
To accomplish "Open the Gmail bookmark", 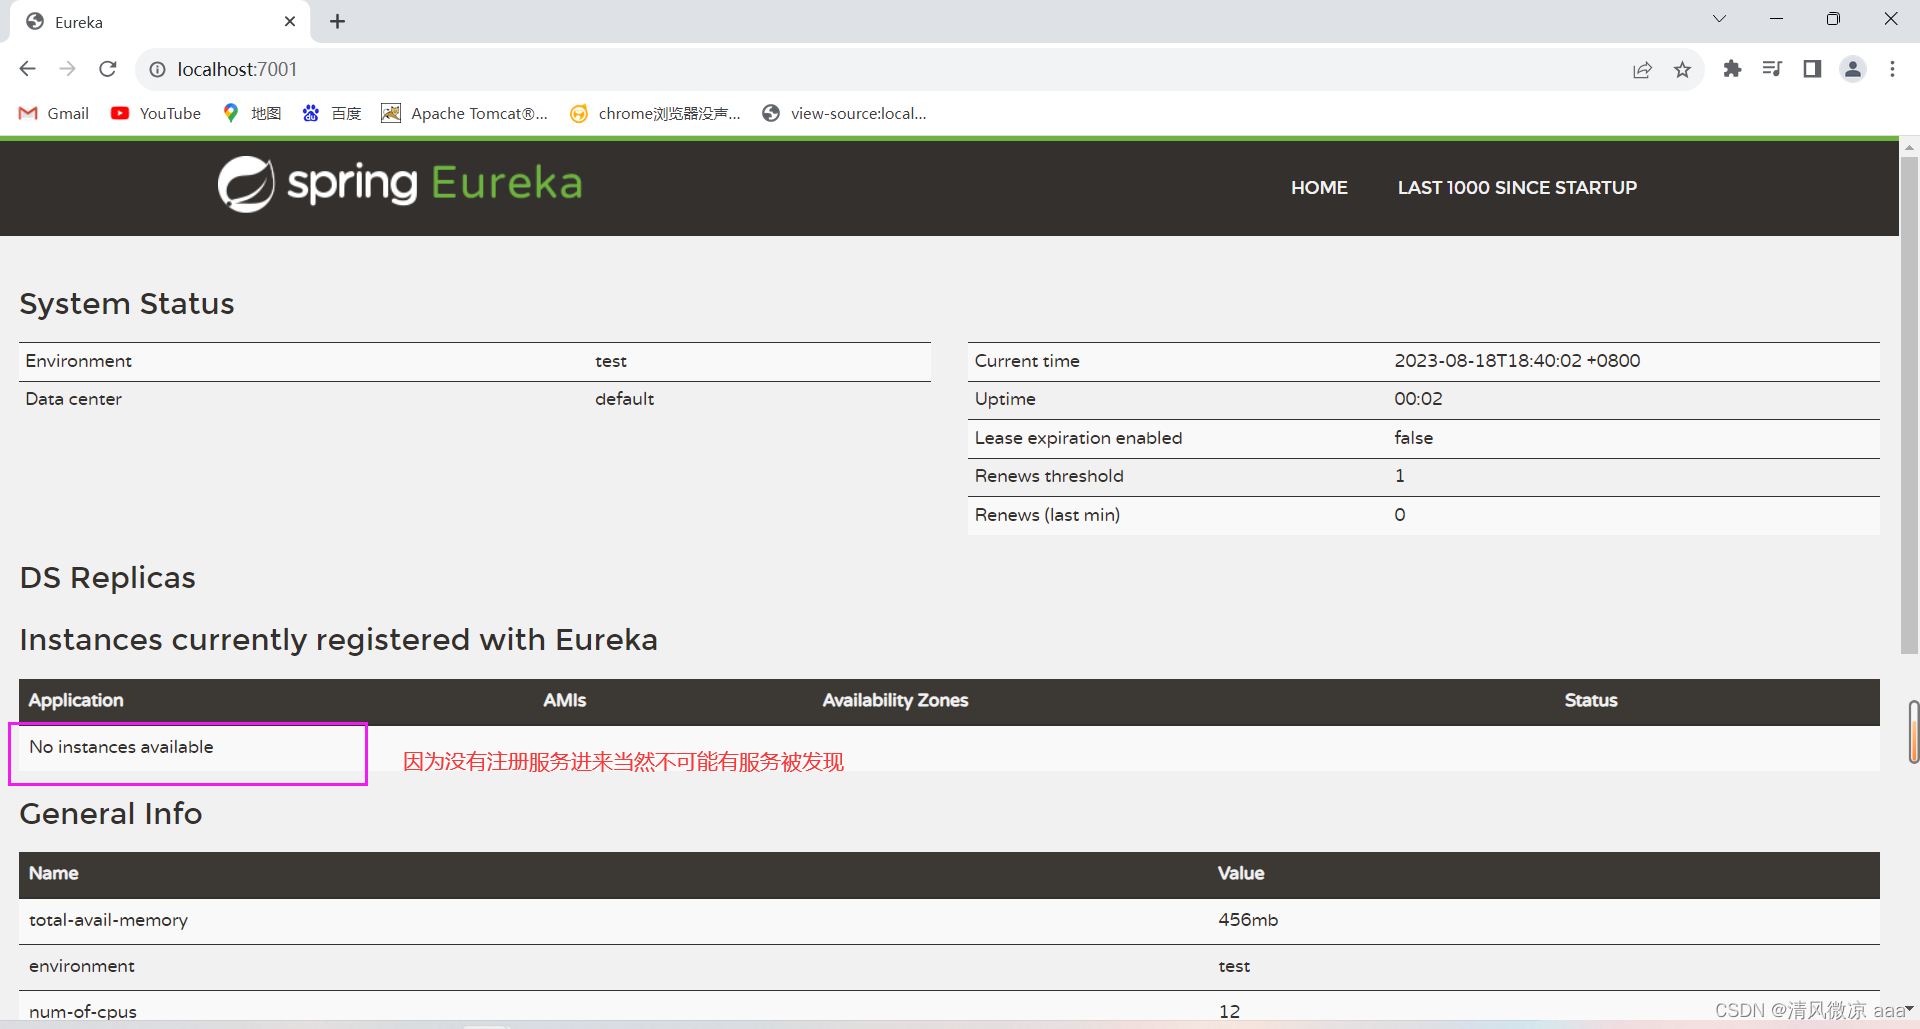I will (x=54, y=113).
